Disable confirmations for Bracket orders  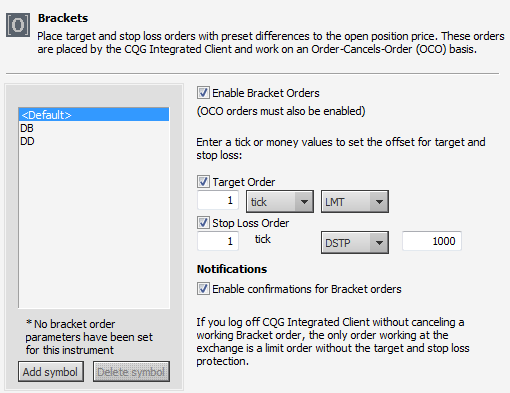pyautogui.click(x=203, y=289)
